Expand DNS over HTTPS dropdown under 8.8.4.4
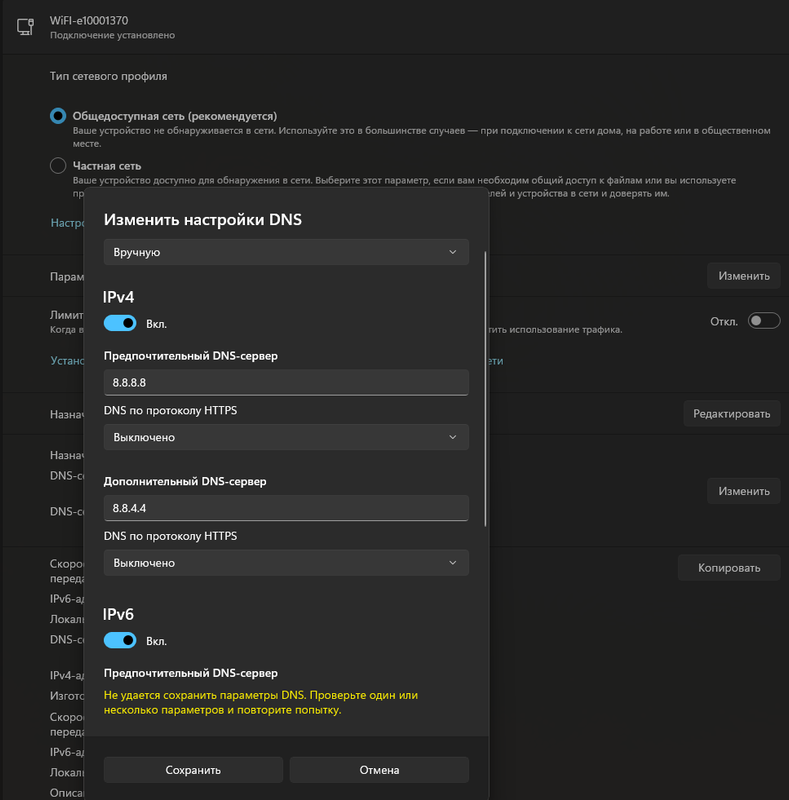Screen dimensions: 789x800 (286, 563)
